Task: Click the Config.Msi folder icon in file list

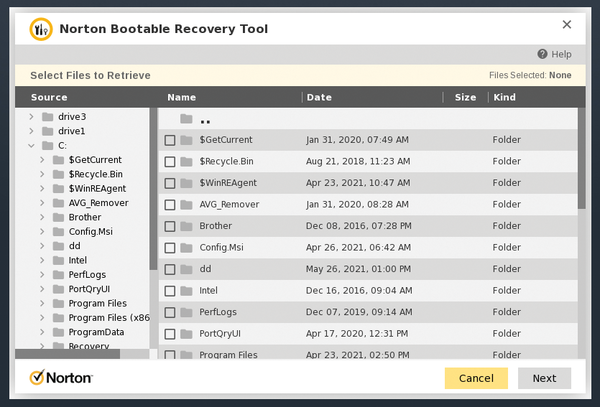Action: [x=186, y=247]
